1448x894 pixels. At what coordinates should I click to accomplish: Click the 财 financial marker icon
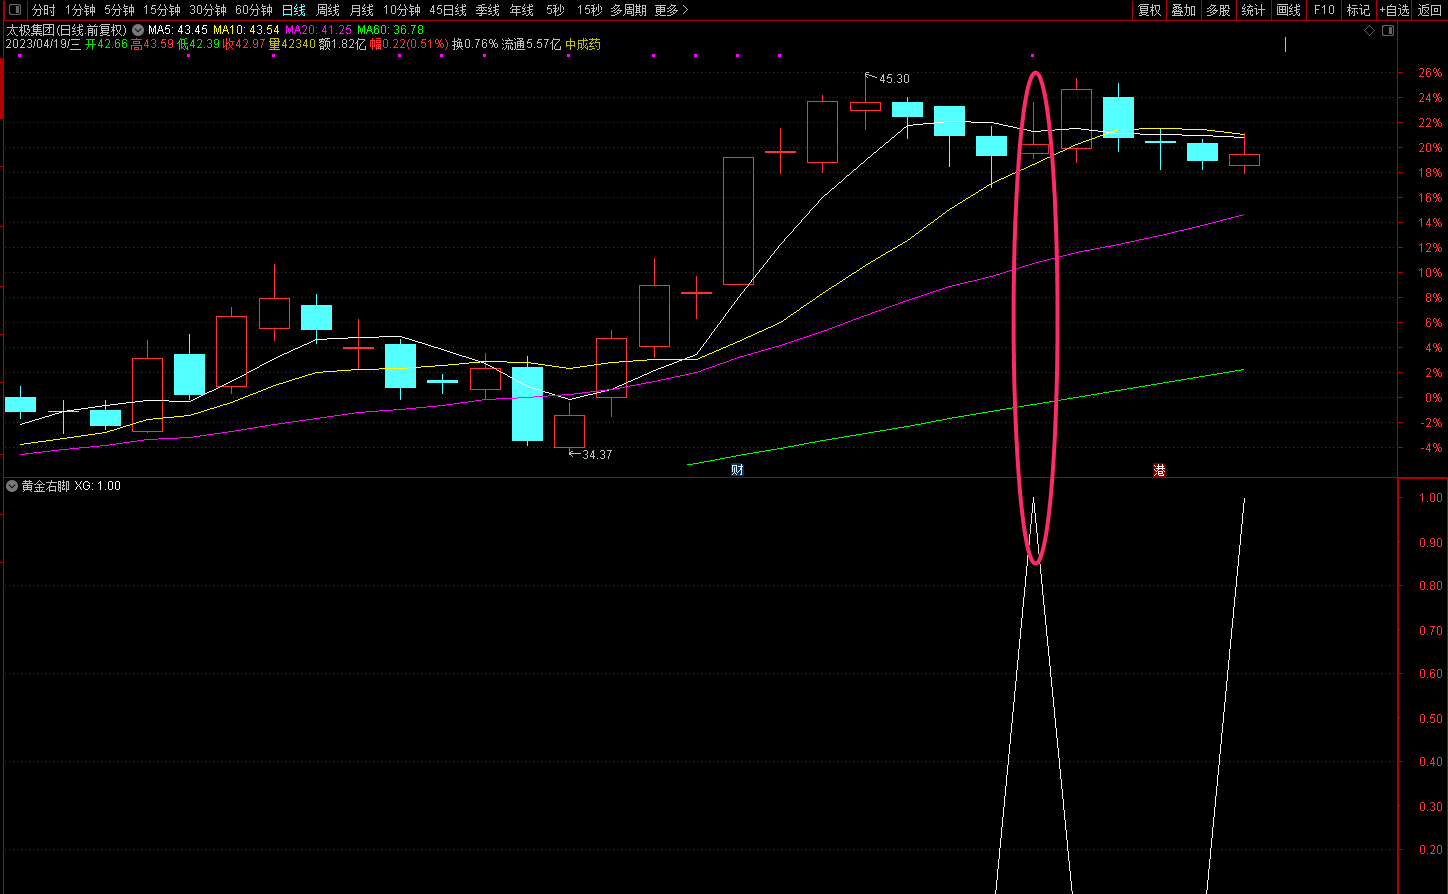(x=737, y=470)
